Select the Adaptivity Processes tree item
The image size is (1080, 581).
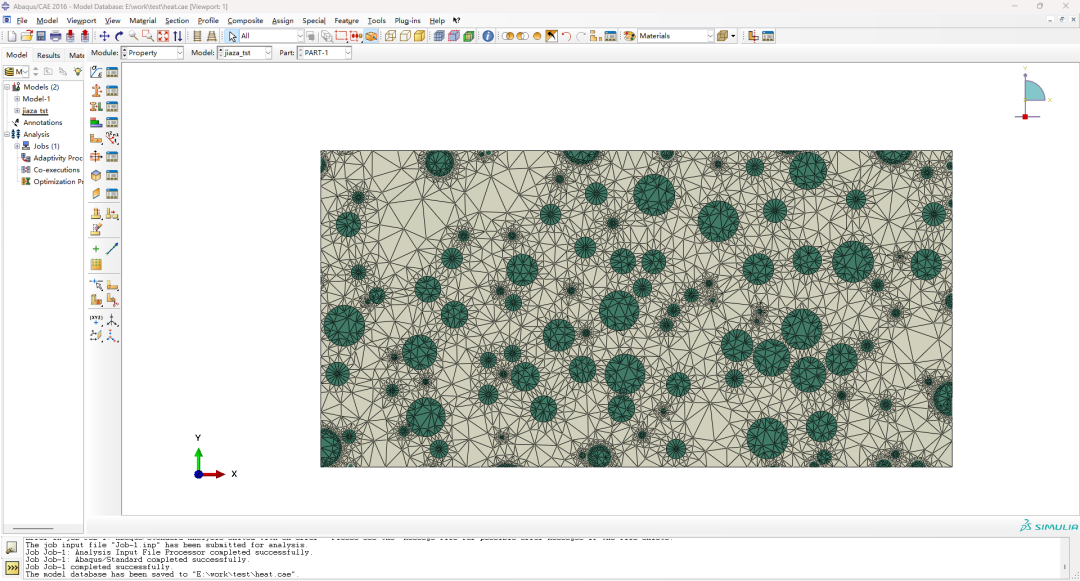[58, 158]
